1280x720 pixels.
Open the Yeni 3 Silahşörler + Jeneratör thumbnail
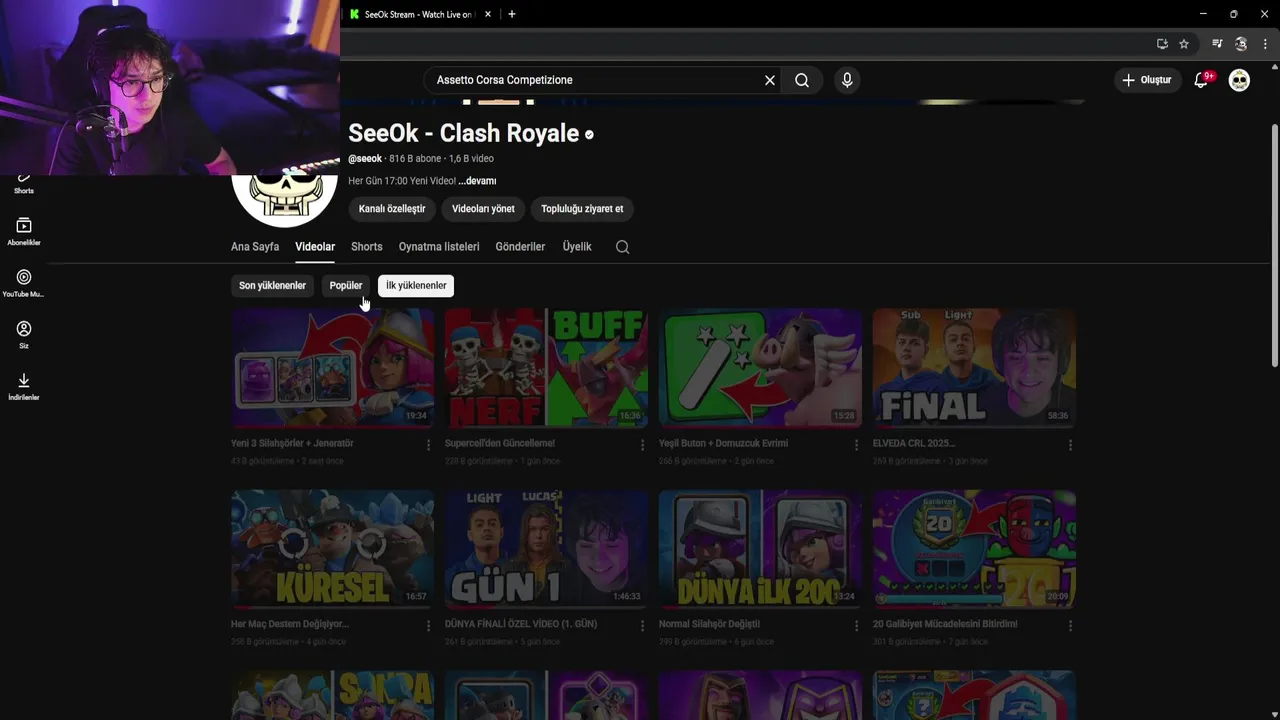tap(332, 368)
